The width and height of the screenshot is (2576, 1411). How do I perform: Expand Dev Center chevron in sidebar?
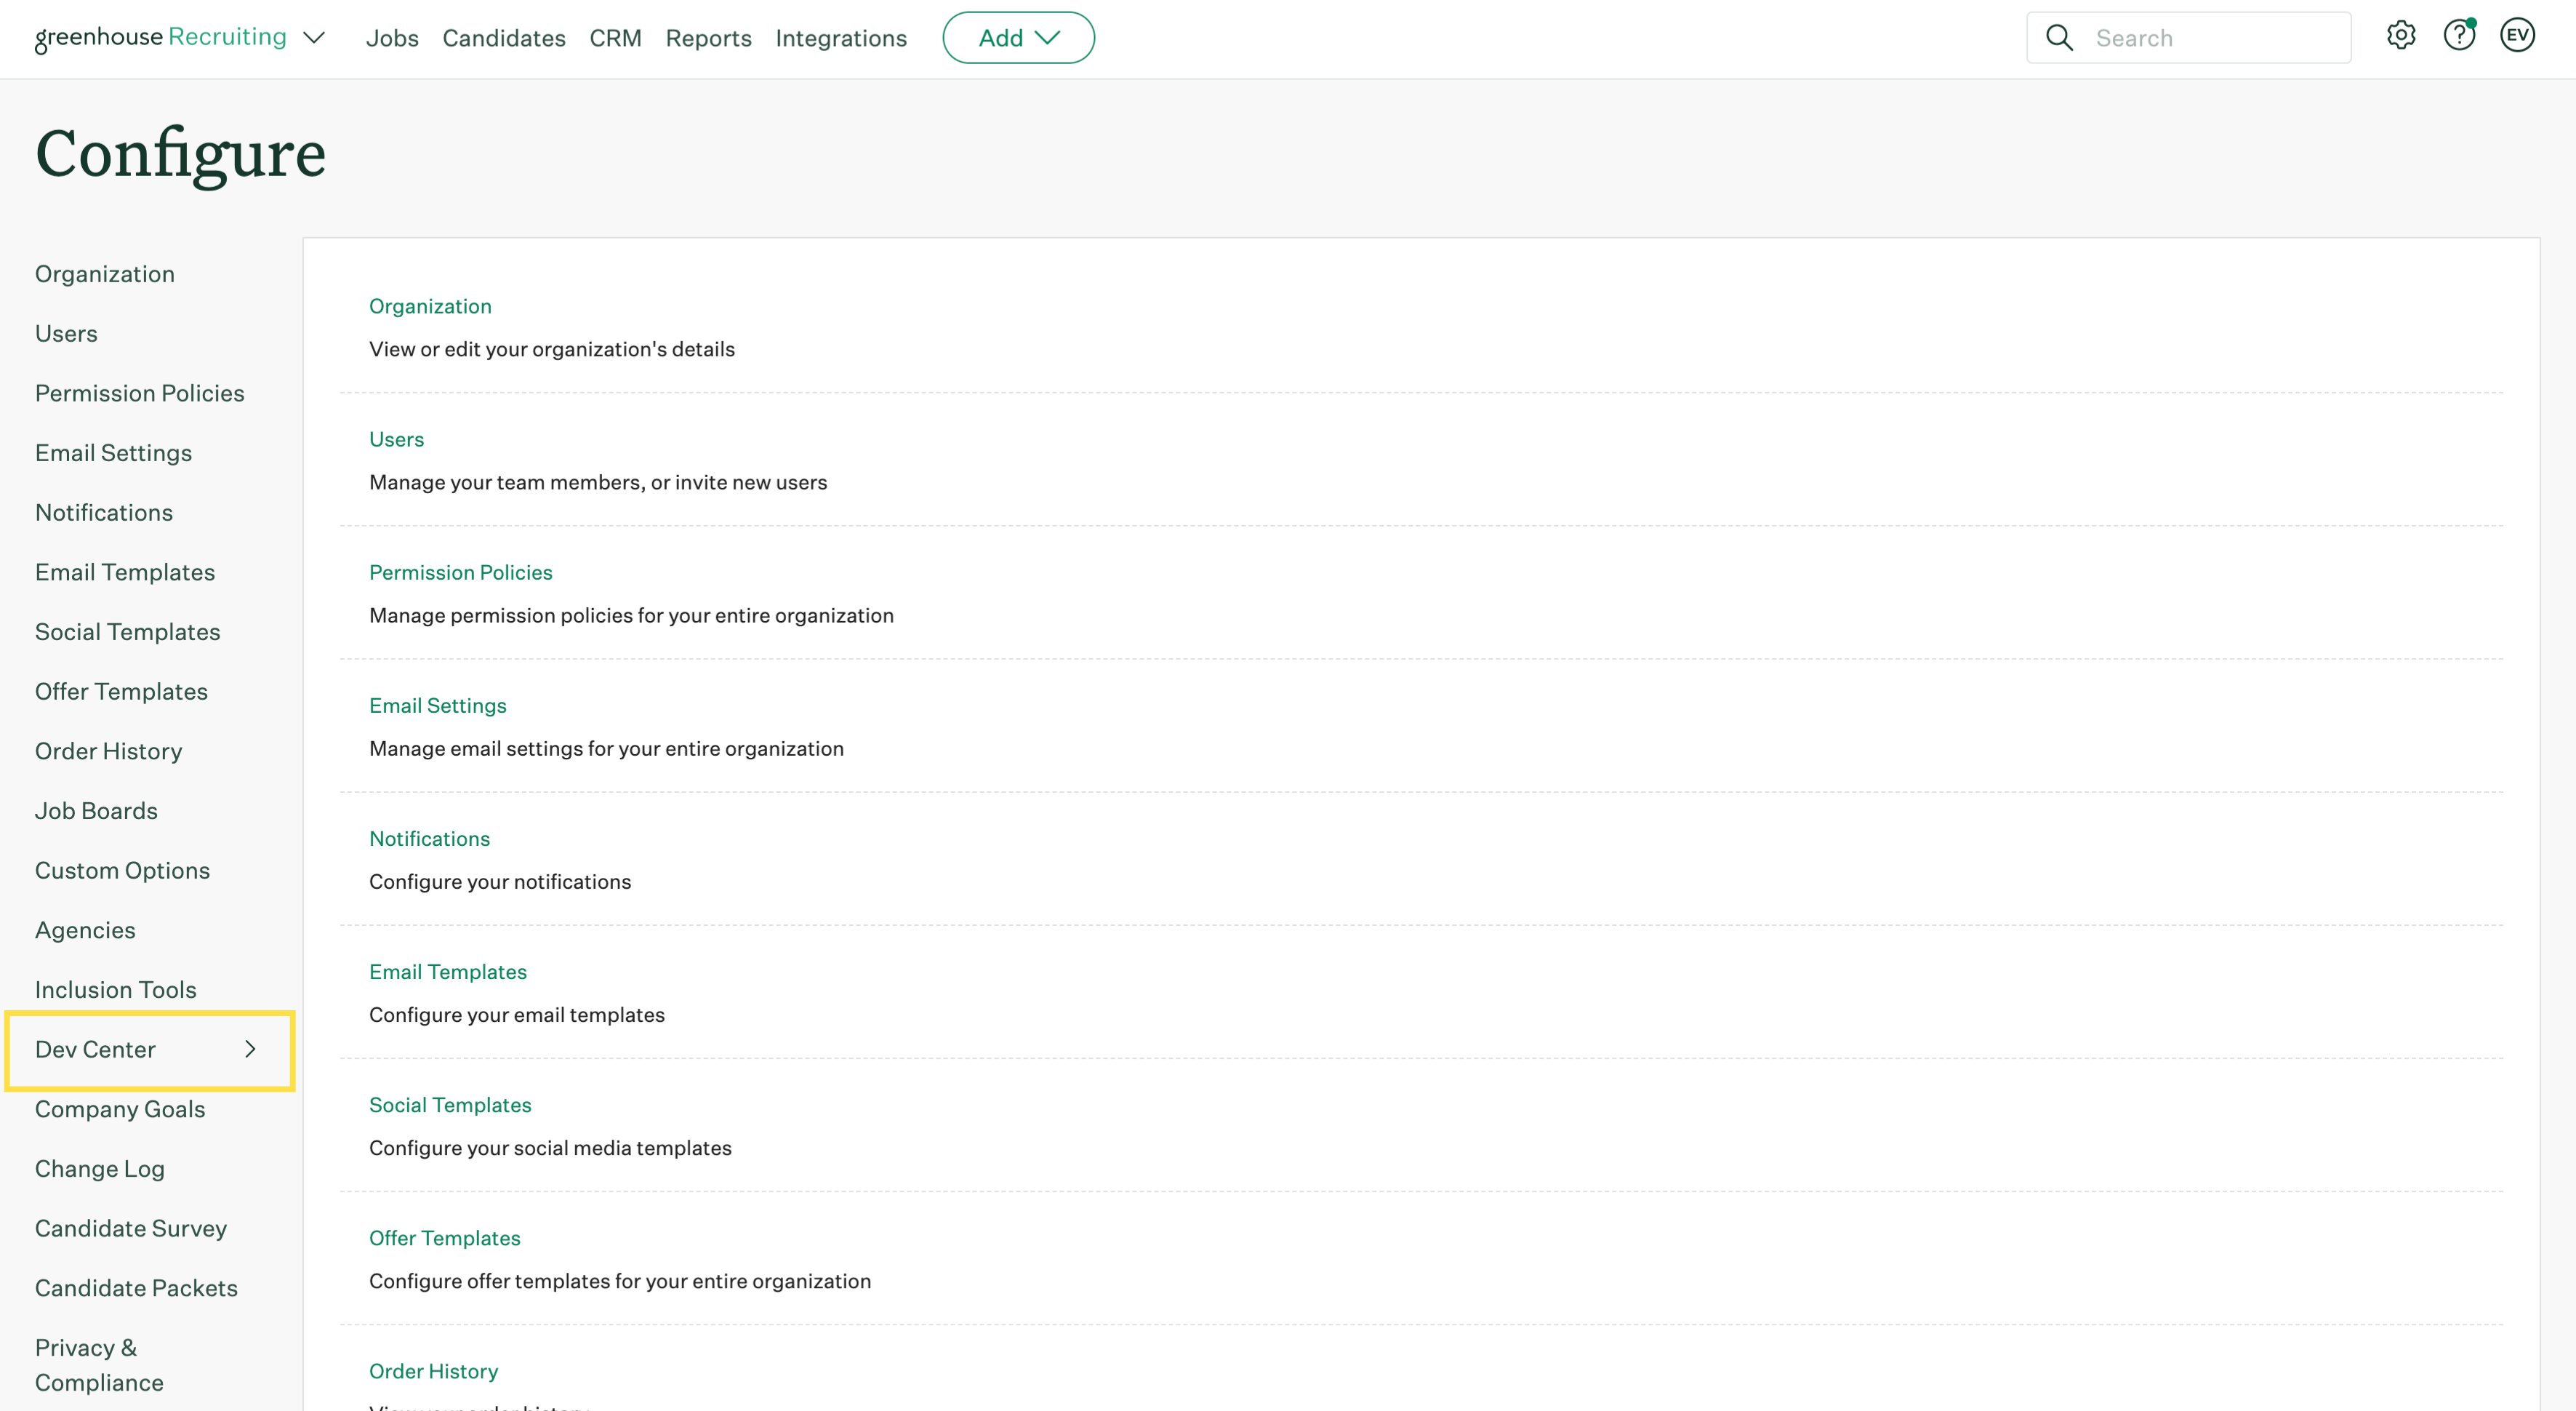coord(250,1049)
